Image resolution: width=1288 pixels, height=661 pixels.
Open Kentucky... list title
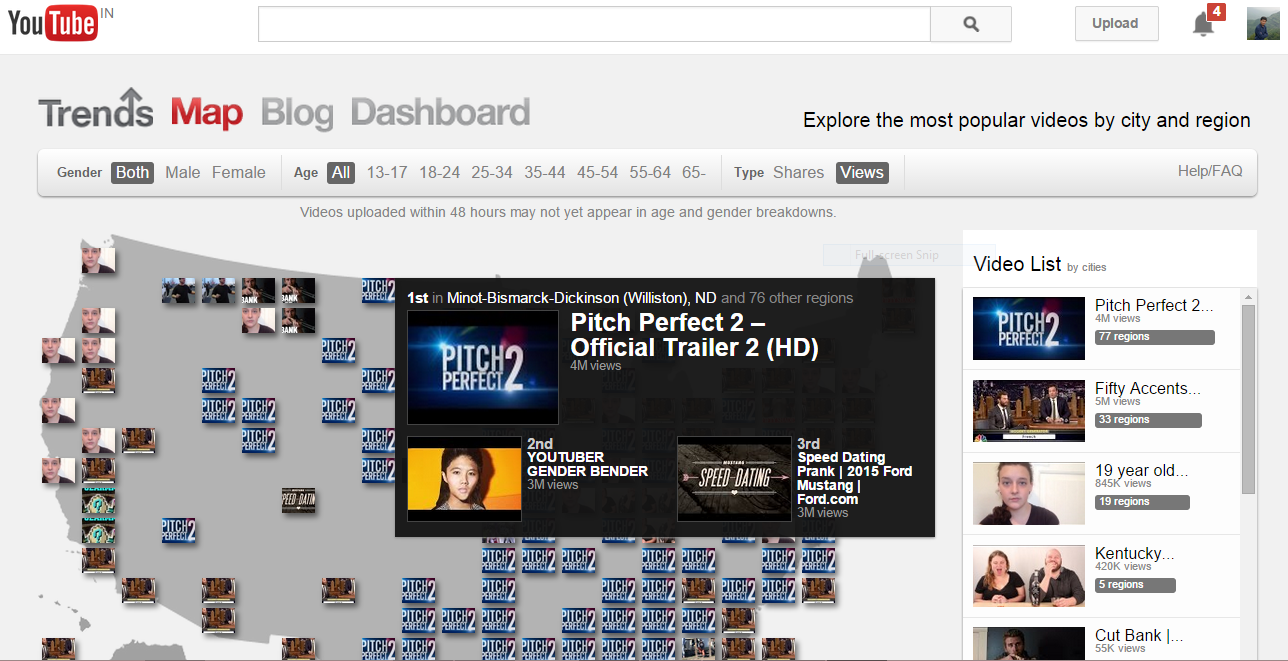point(1135,553)
